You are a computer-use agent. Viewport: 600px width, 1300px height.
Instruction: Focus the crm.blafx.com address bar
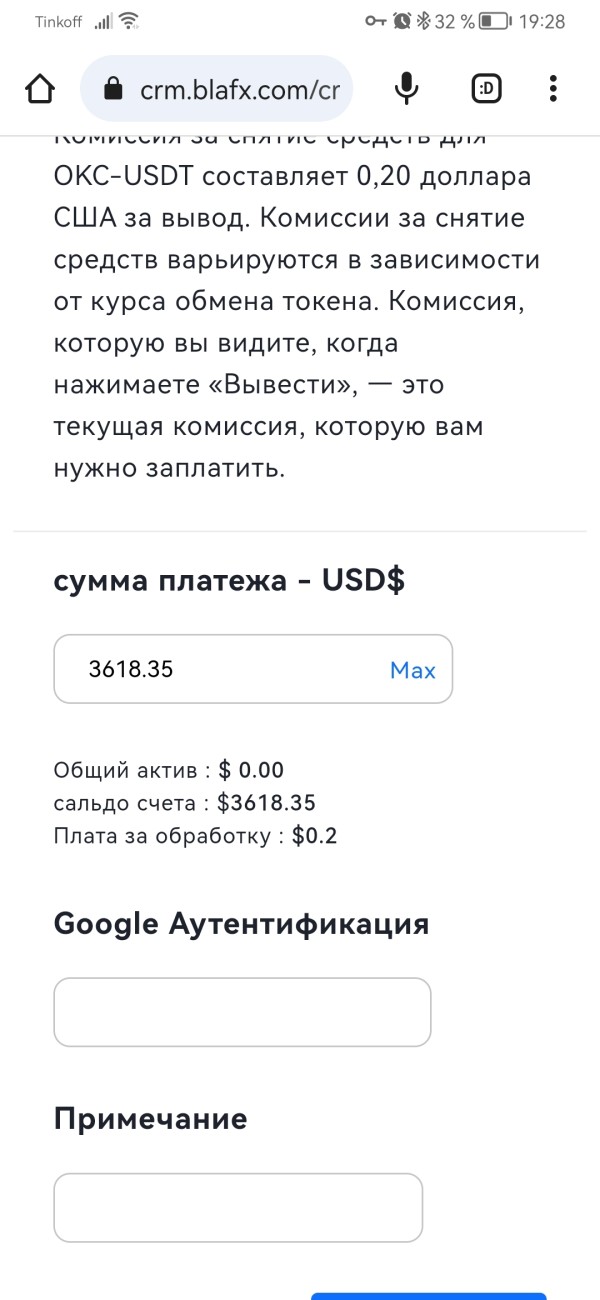[238, 90]
